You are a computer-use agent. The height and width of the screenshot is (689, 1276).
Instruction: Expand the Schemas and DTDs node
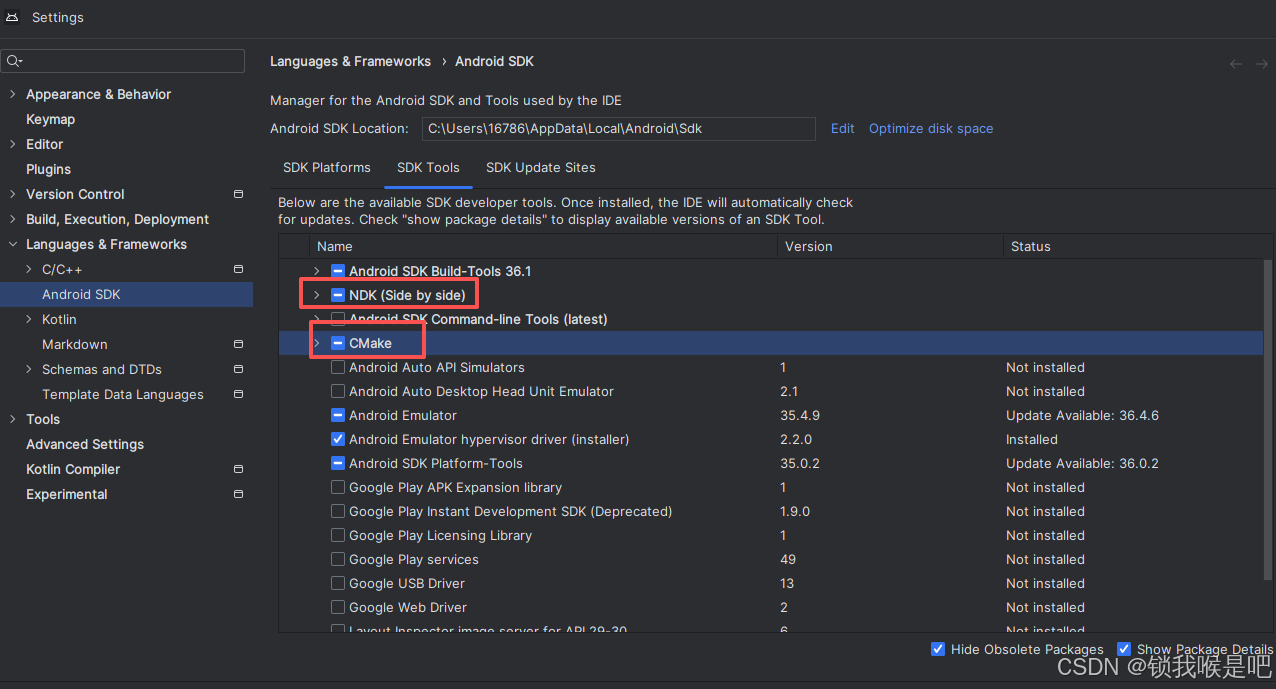[x=29, y=369]
